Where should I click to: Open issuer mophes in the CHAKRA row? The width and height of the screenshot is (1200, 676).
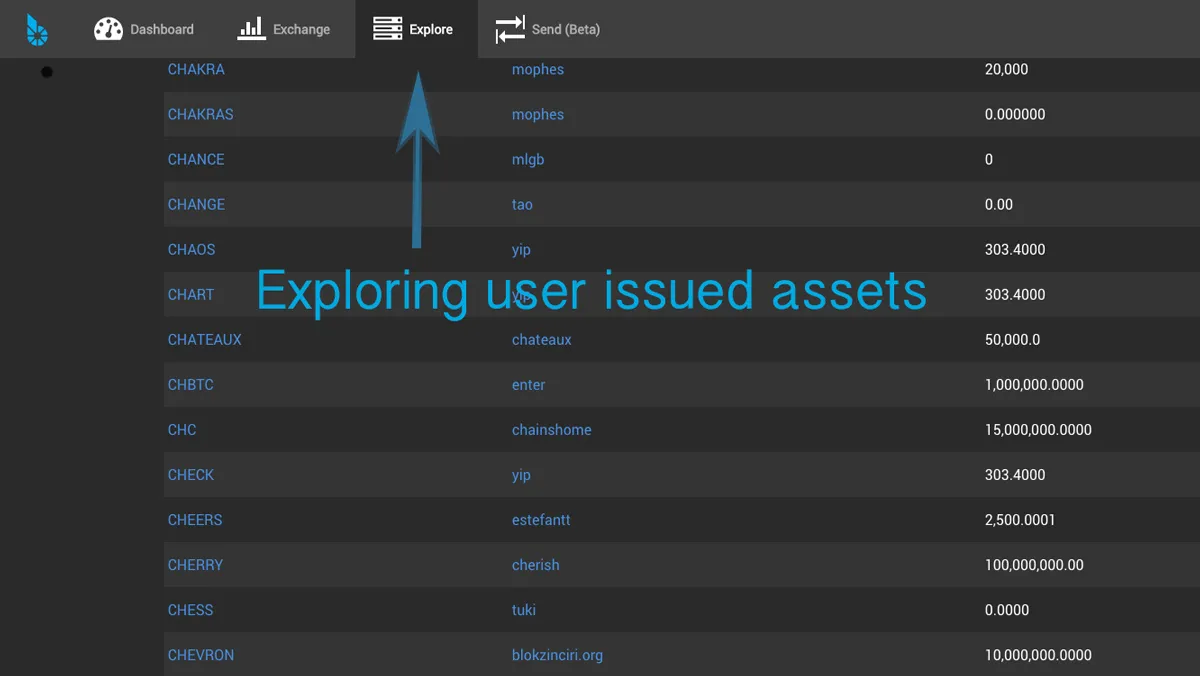pos(538,69)
